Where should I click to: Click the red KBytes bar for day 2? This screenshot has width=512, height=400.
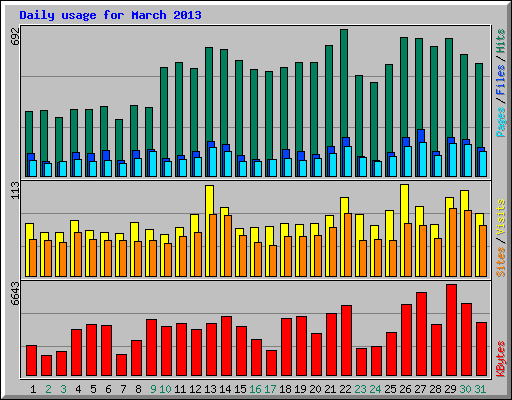(x=46, y=366)
